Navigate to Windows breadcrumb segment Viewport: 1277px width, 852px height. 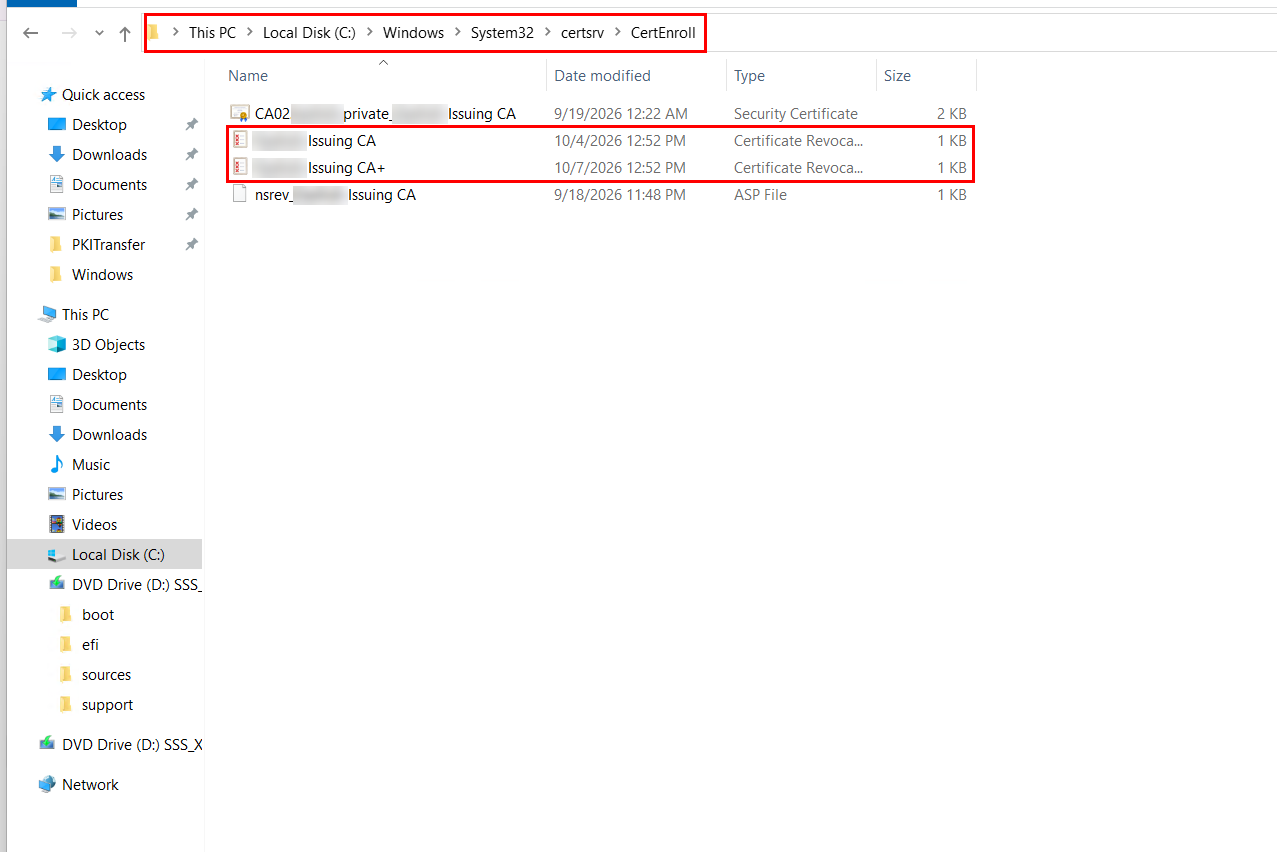[413, 32]
